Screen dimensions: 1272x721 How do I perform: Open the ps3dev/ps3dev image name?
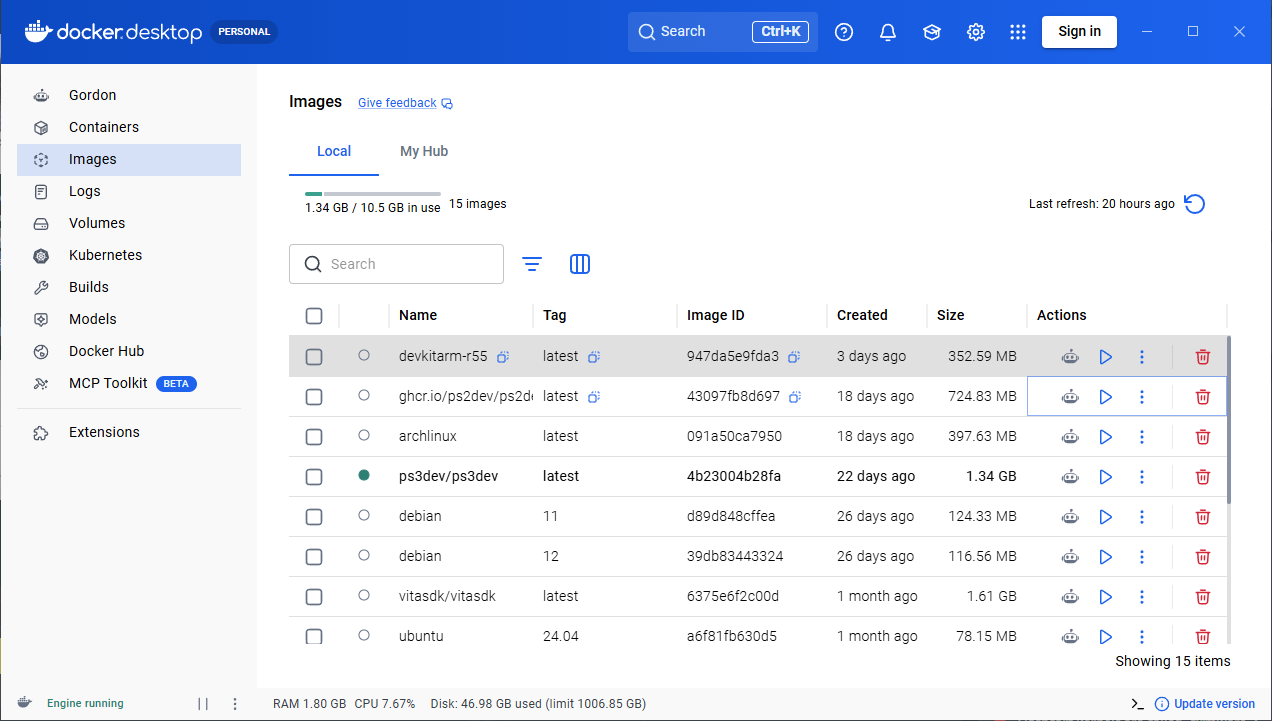[x=448, y=476]
